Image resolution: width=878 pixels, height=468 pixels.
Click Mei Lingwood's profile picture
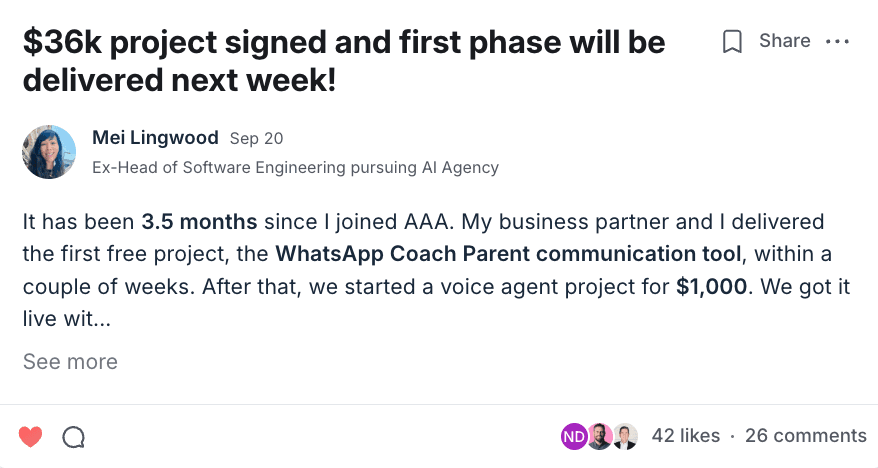[49, 152]
